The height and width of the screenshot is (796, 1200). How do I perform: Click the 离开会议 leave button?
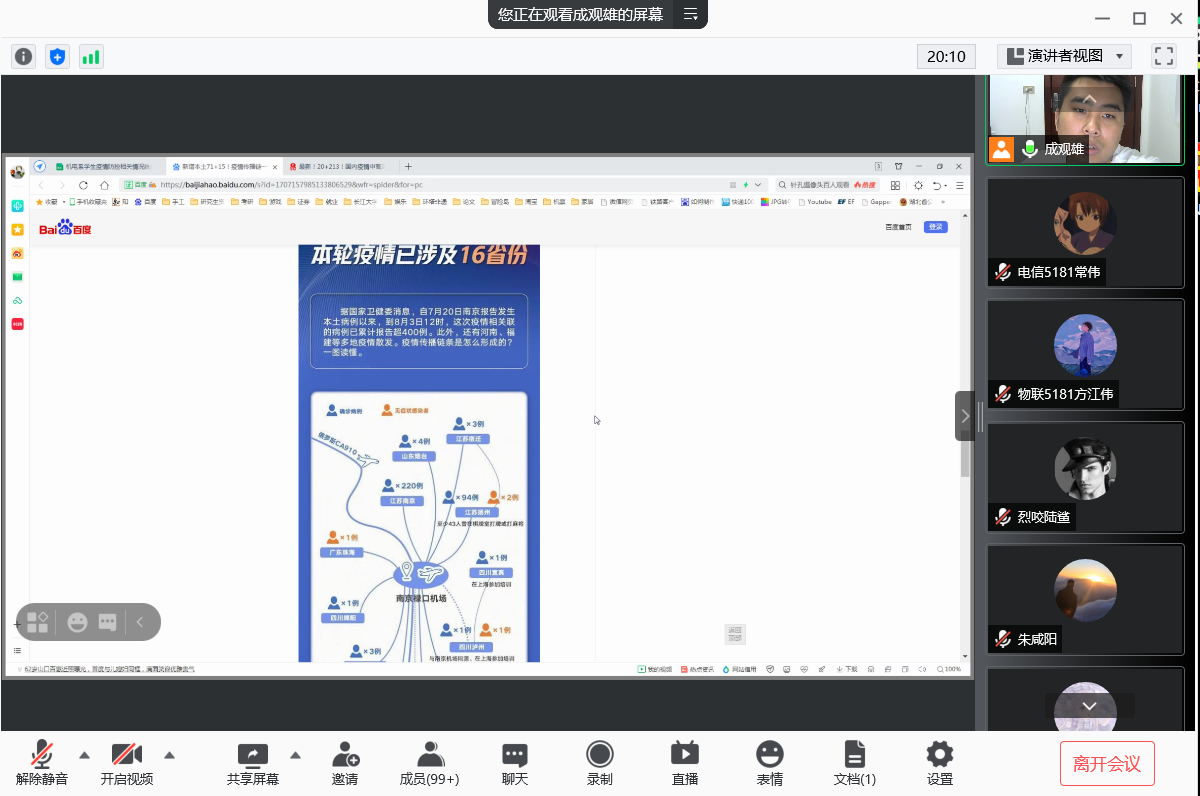(x=1107, y=764)
